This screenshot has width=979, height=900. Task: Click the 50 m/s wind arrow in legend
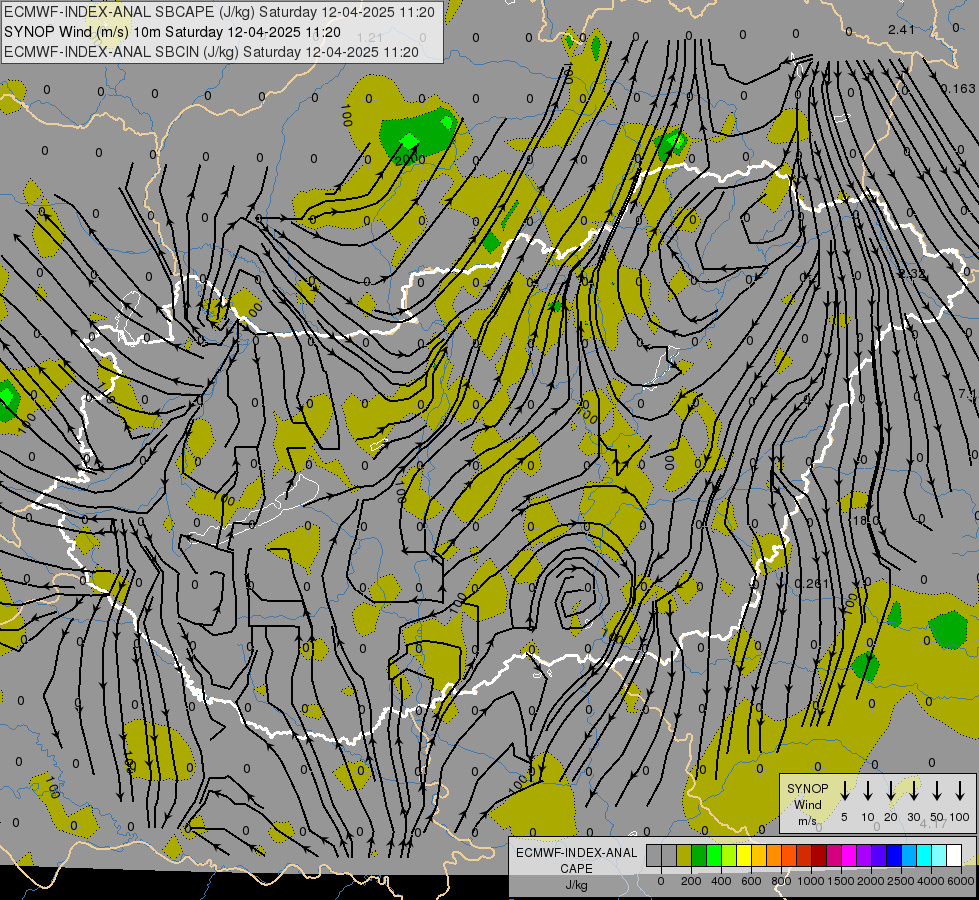tap(937, 791)
